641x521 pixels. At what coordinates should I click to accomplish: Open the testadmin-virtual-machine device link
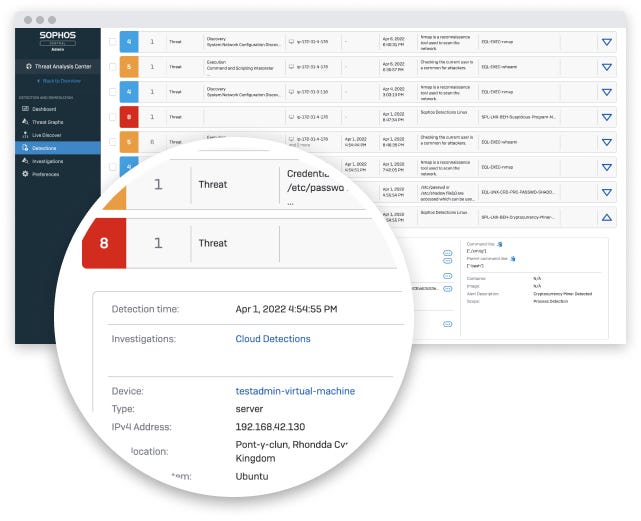click(295, 391)
